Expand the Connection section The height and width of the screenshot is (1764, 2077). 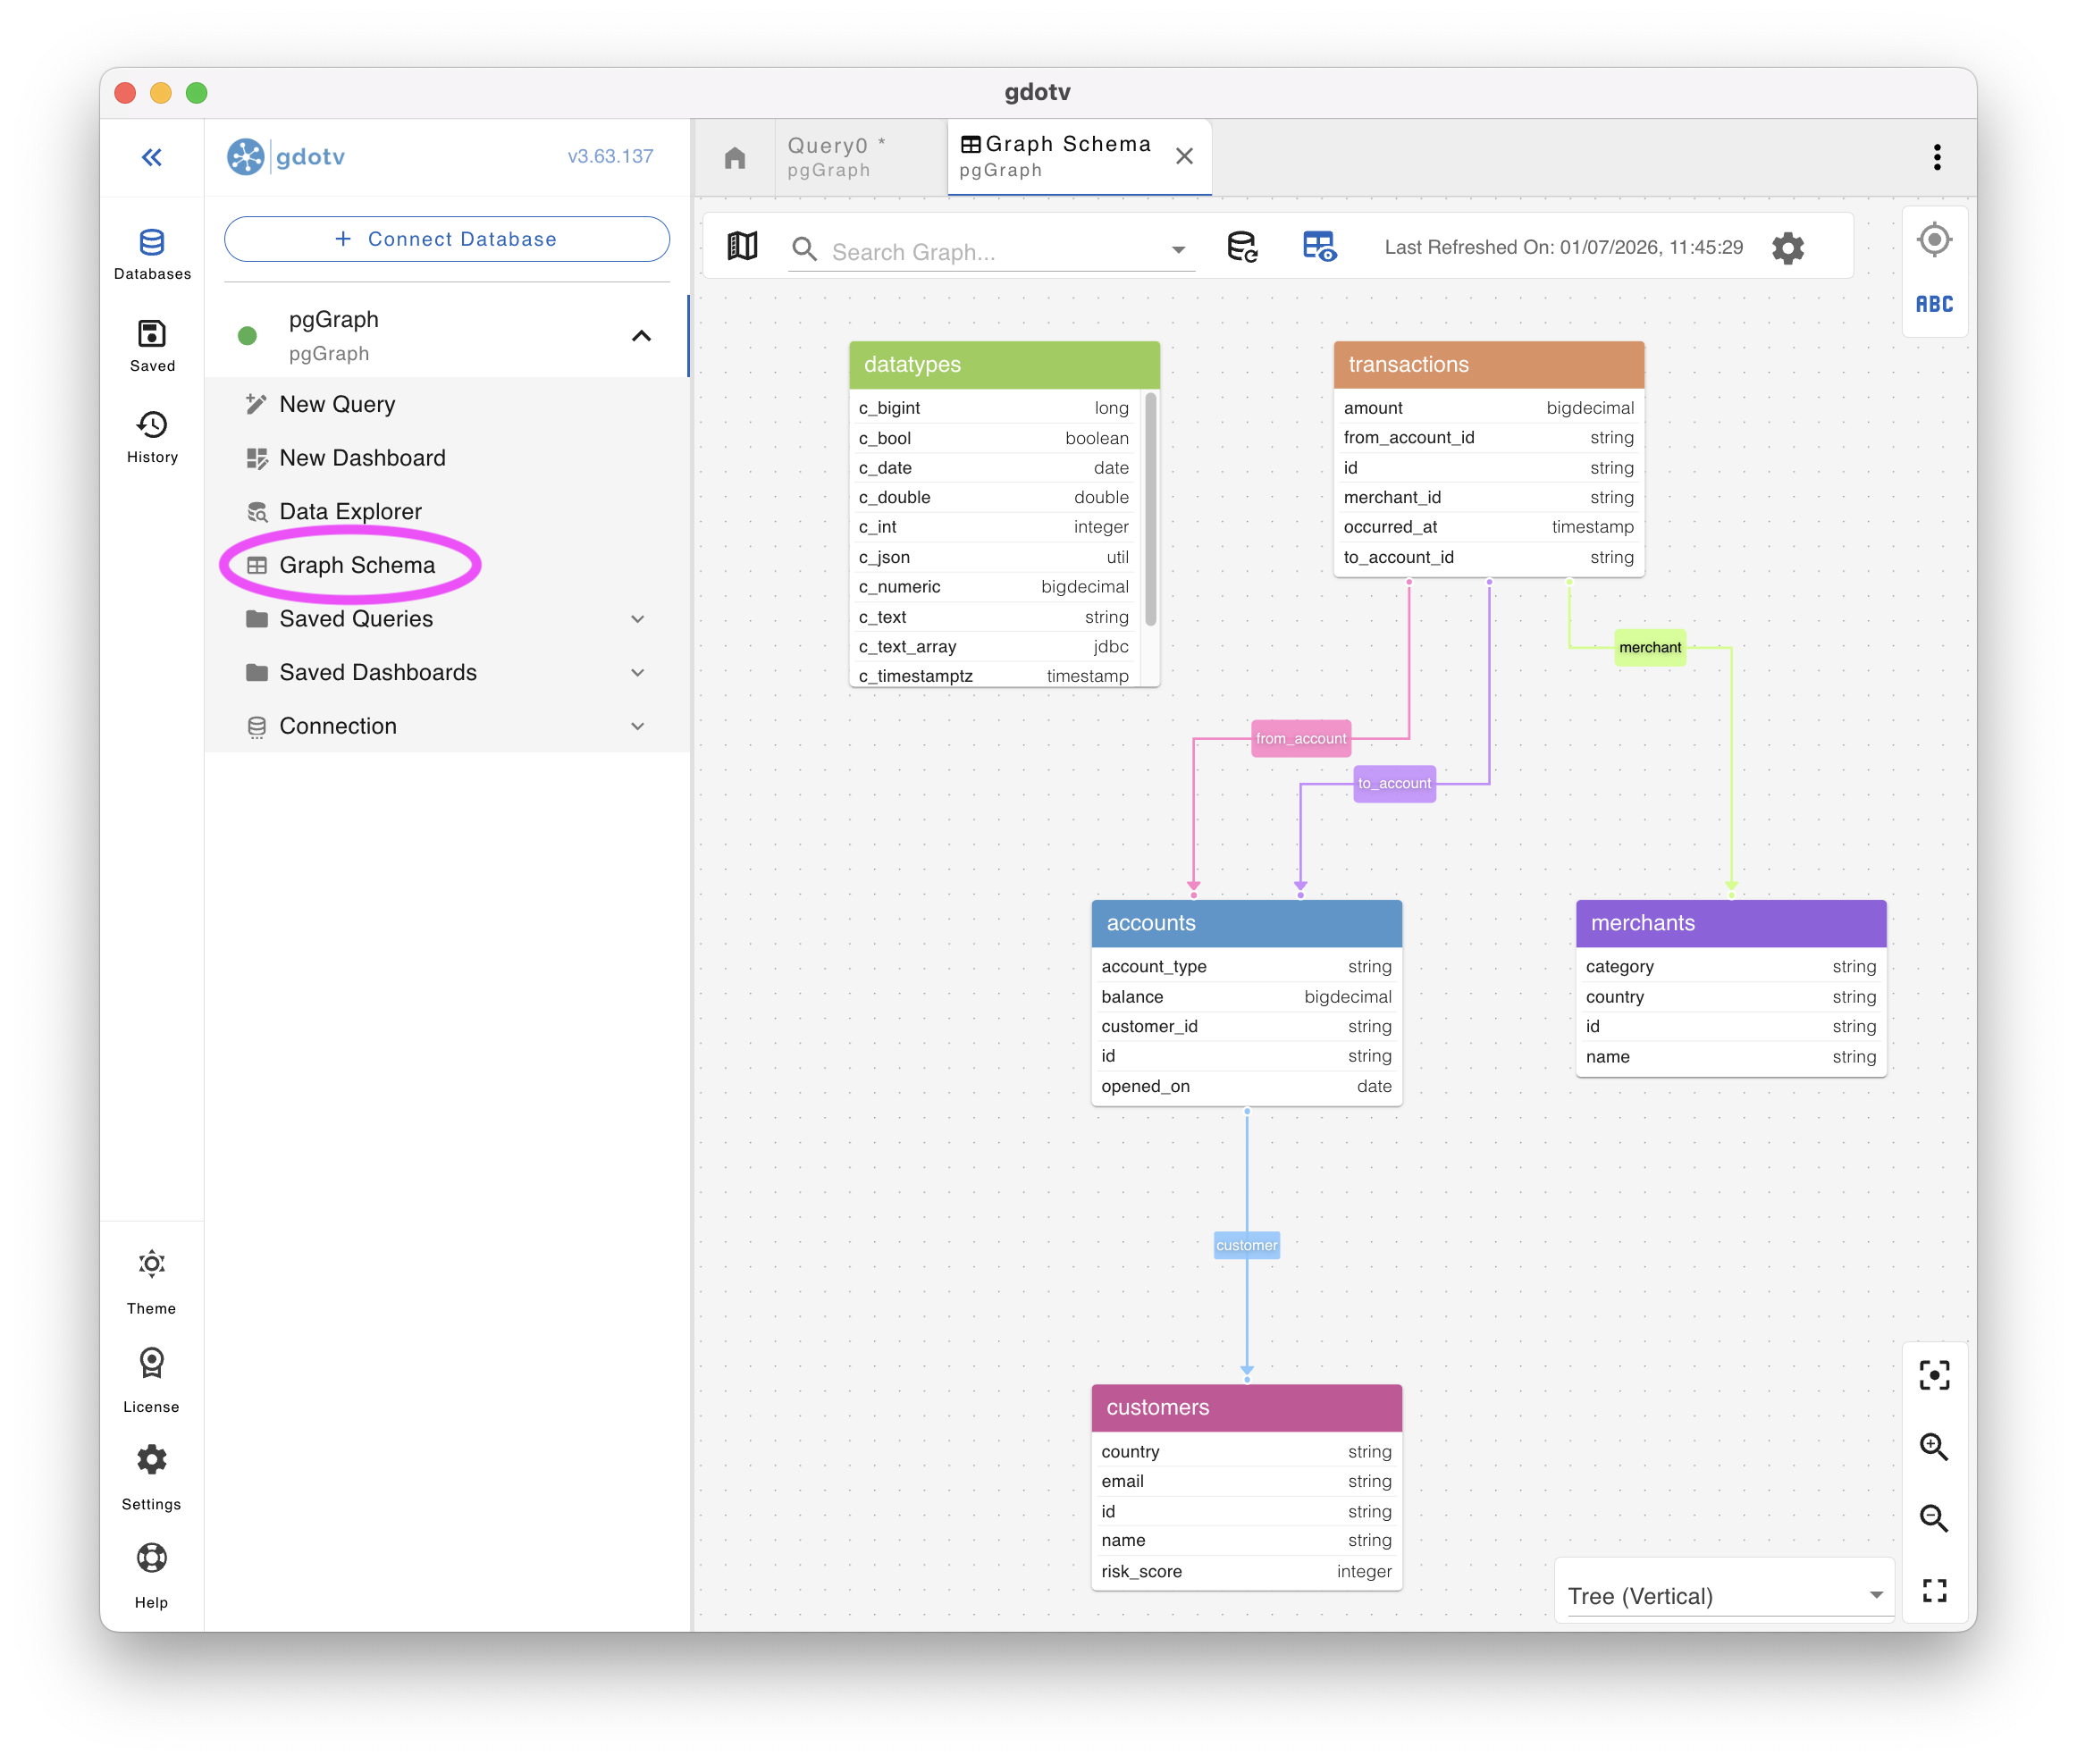(637, 726)
